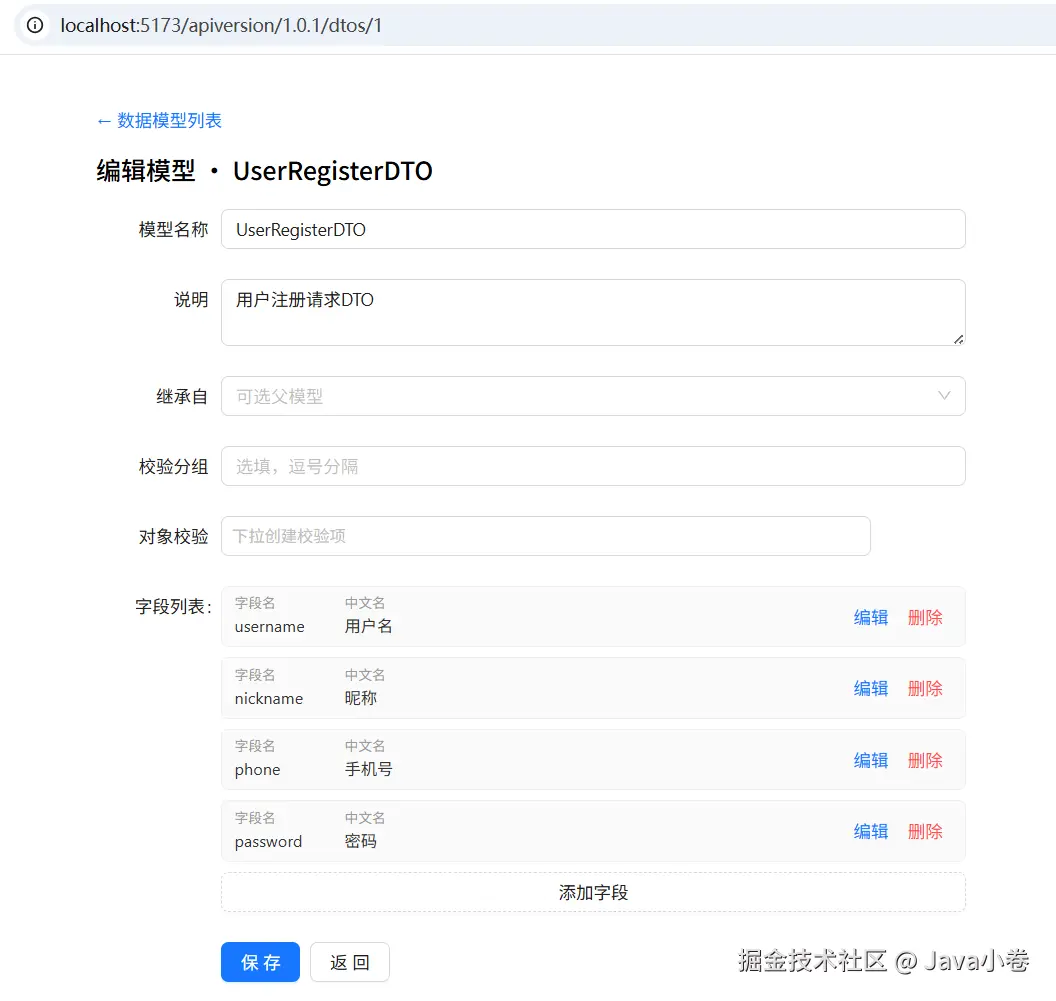Delete the username field row

[x=925, y=617]
